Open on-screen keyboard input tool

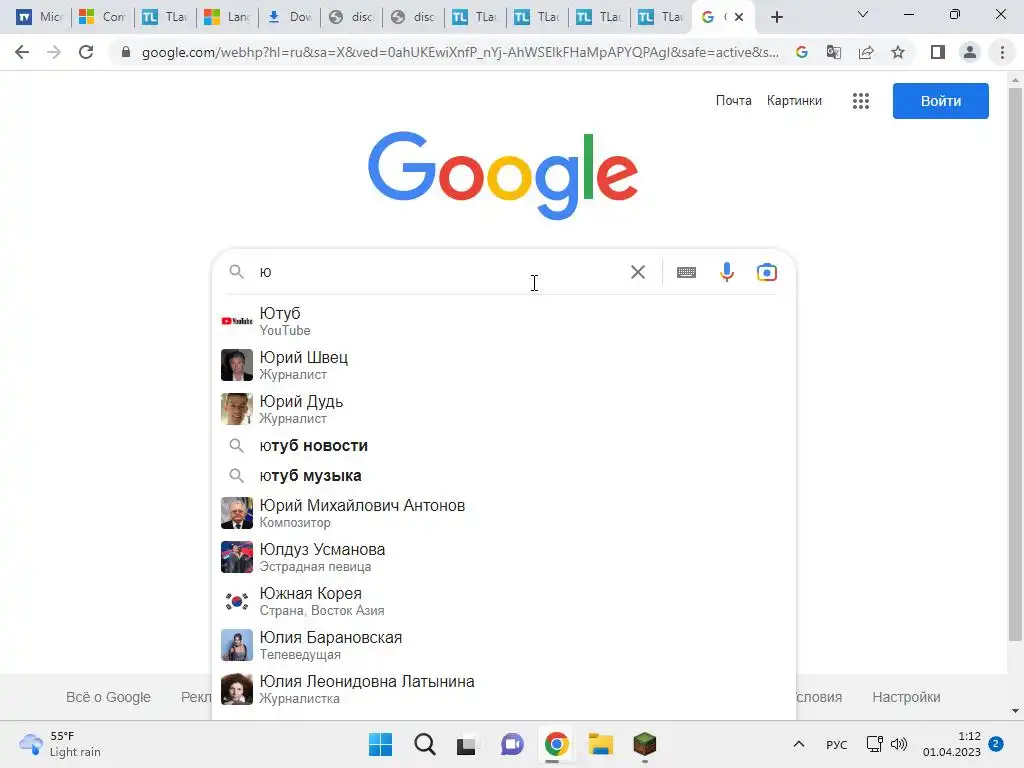686,272
